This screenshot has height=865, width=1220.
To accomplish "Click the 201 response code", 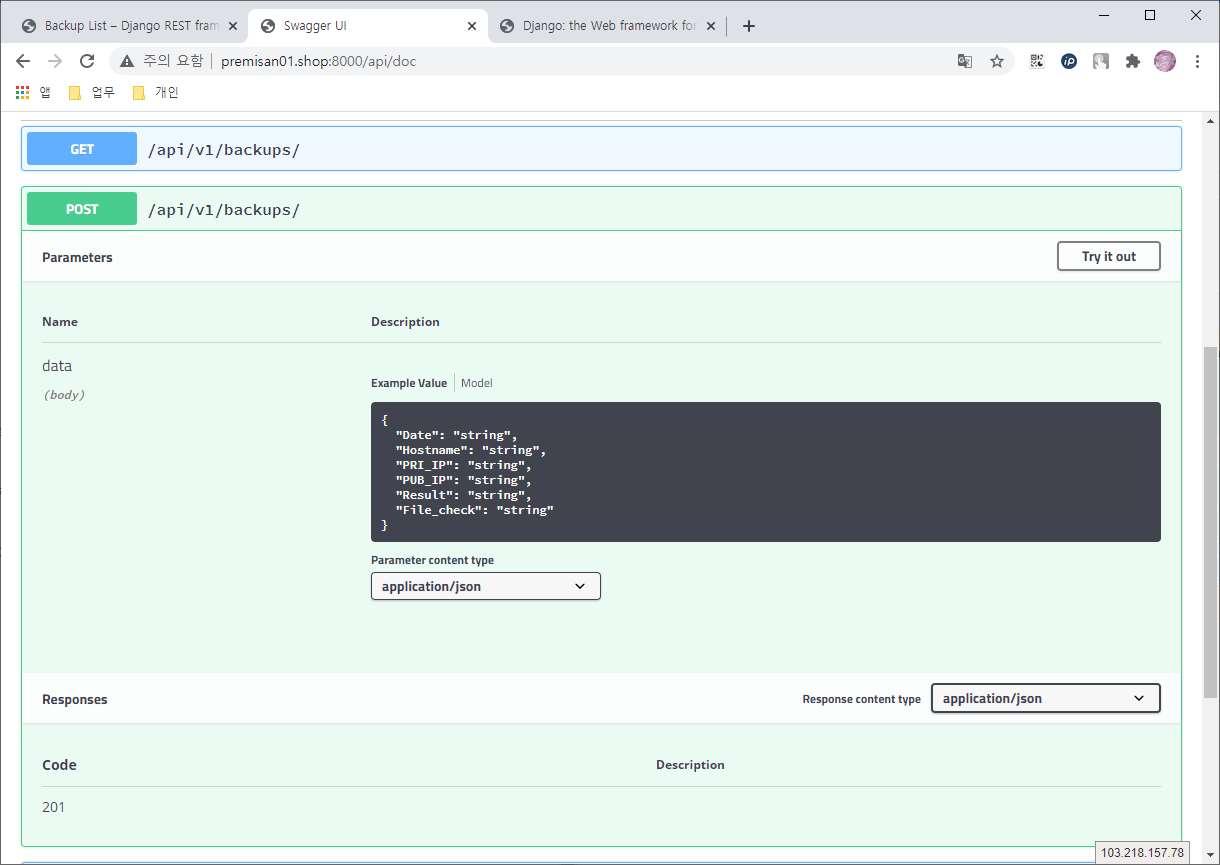I will pos(53,806).
